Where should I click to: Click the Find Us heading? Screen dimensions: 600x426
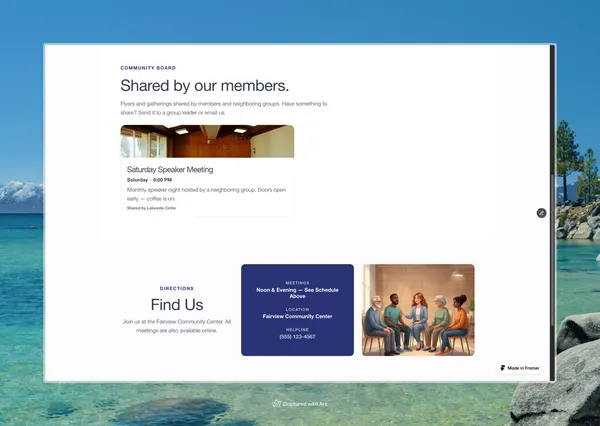point(177,305)
